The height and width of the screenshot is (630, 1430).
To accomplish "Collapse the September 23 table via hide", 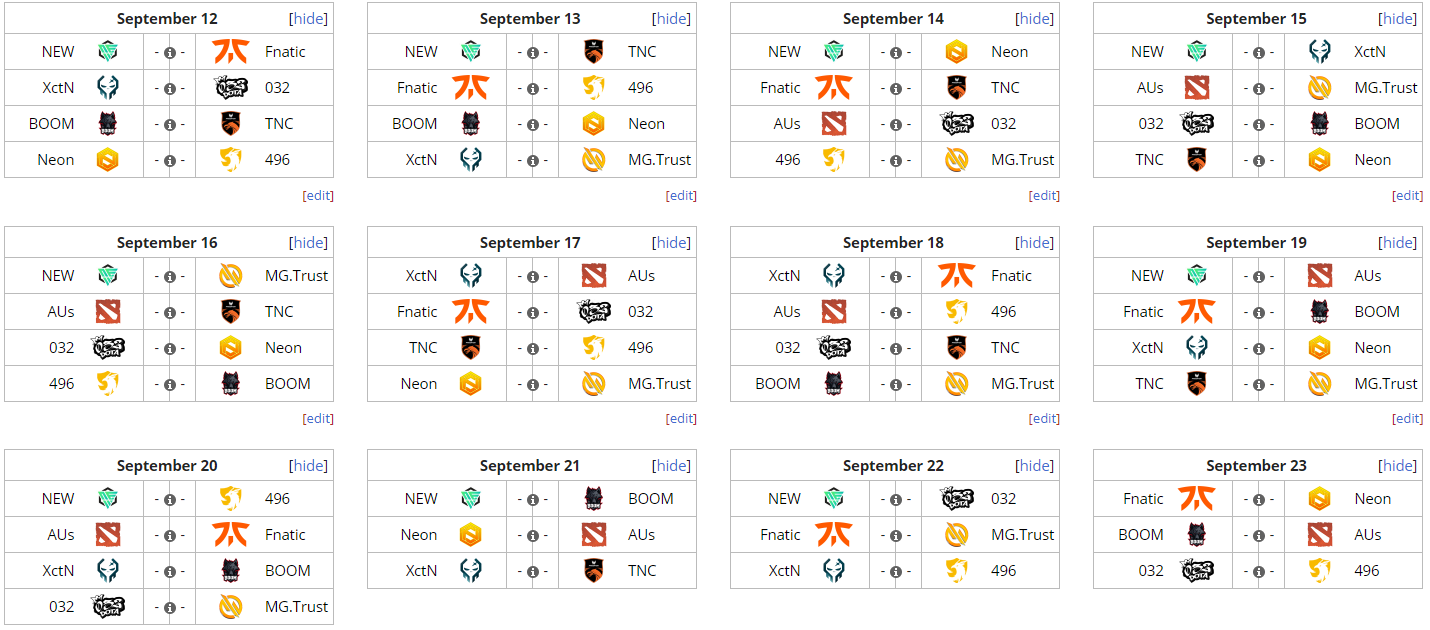I will tap(1398, 466).
